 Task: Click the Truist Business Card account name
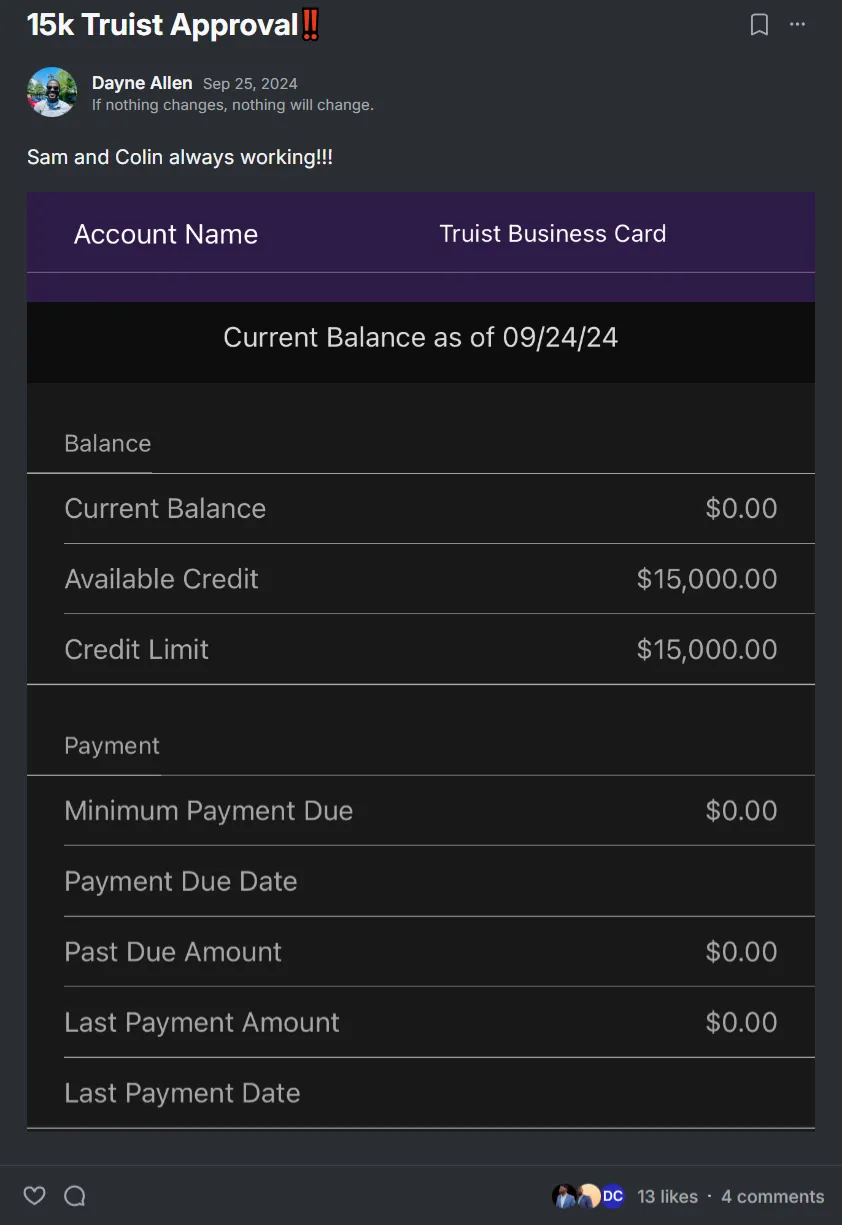(552, 234)
